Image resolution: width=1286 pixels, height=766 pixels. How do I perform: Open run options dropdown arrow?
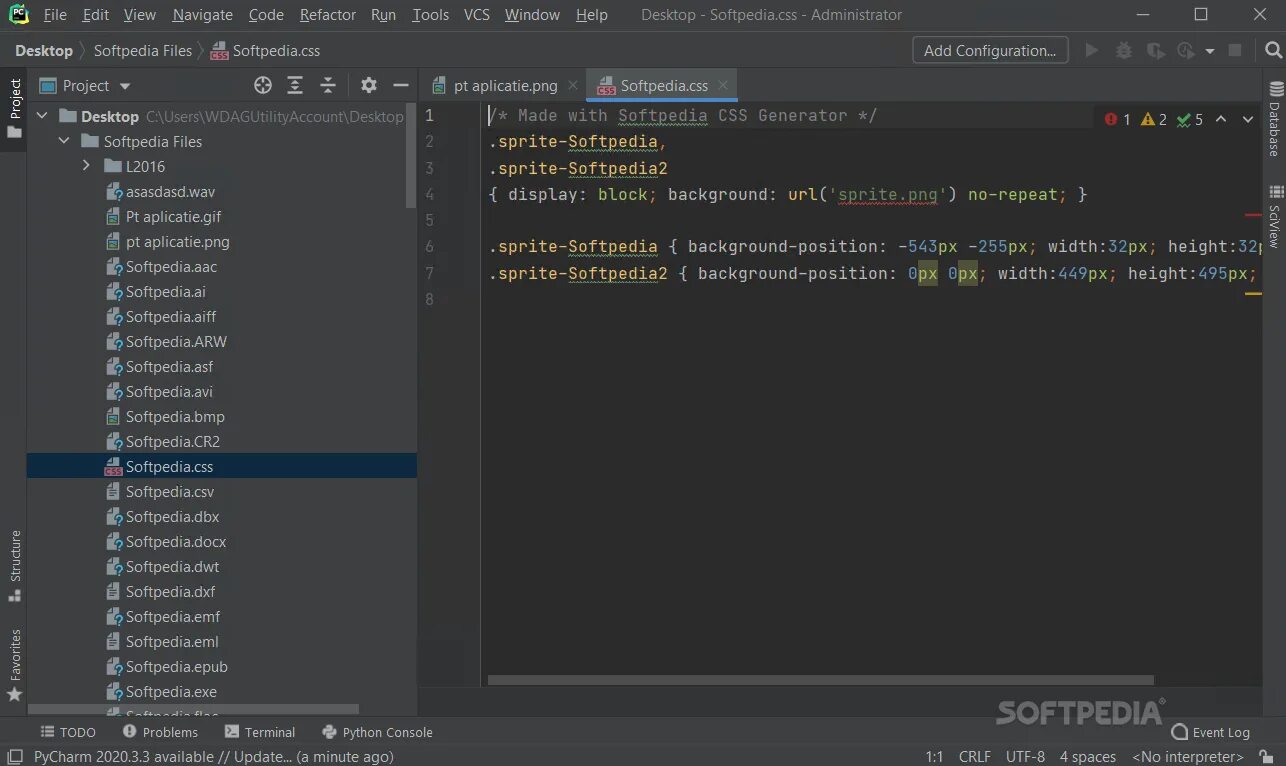[x=1210, y=50]
